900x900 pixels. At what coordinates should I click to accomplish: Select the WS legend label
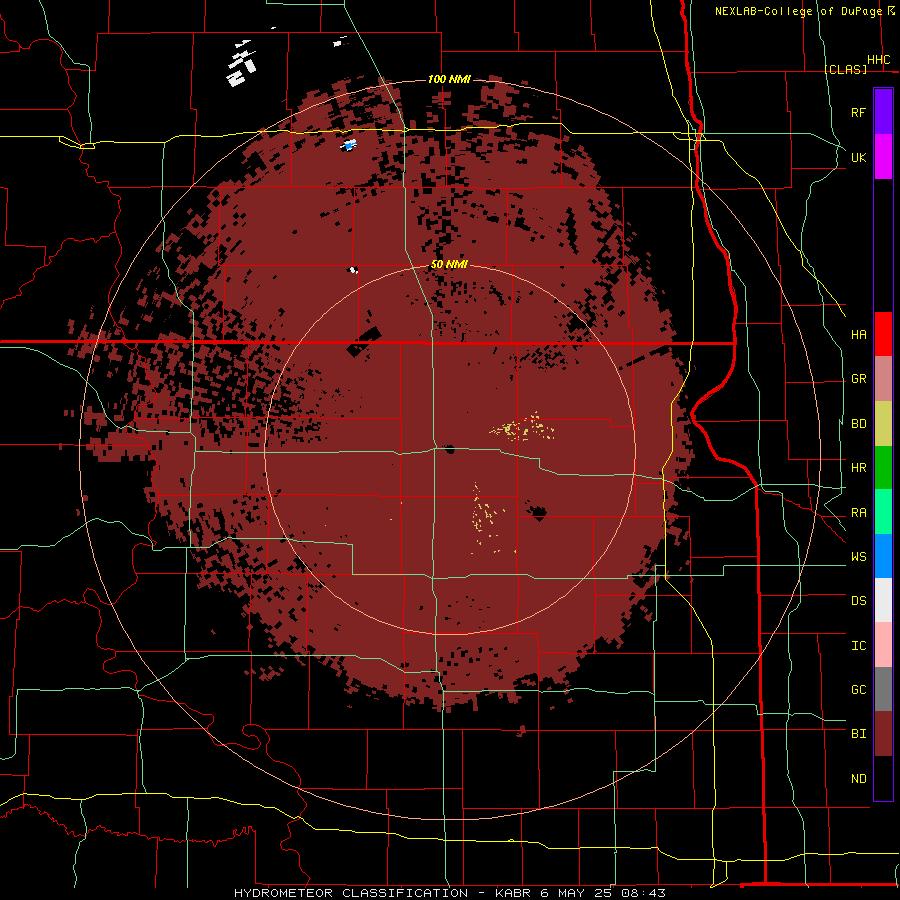(858, 556)
